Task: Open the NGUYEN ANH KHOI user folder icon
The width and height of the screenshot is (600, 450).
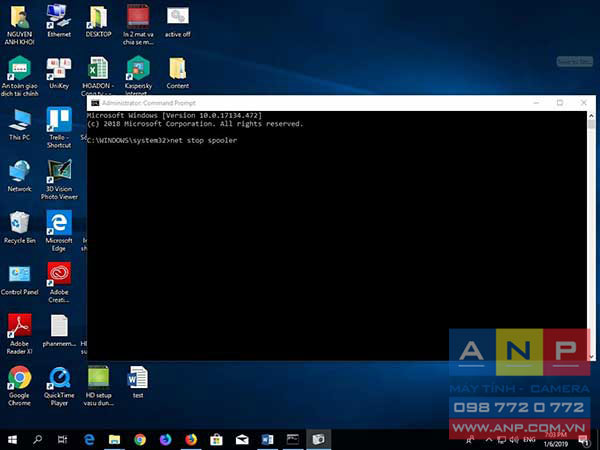Action: pos(20,18)
